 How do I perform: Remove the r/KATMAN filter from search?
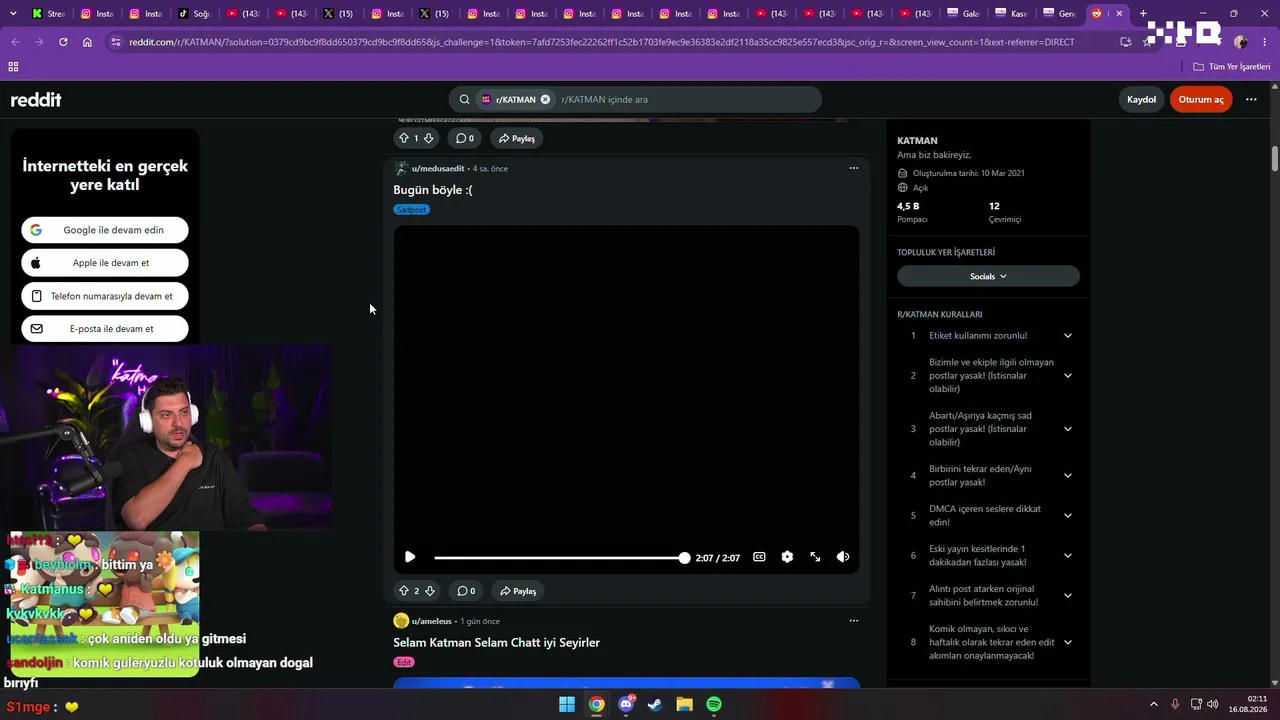coord(545,100)
